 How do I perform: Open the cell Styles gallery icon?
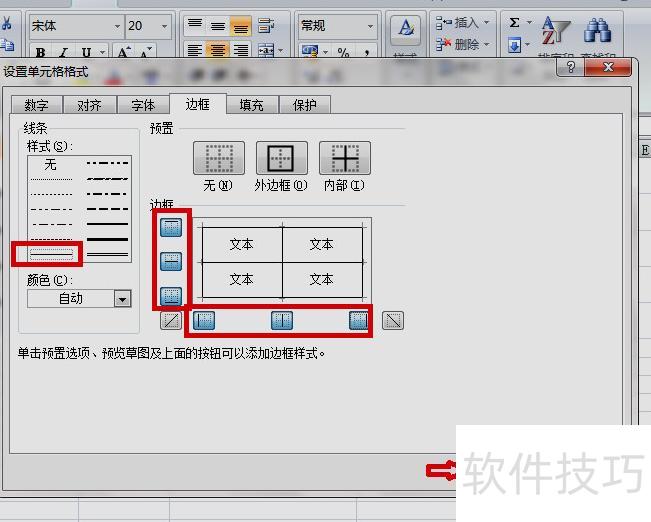(406, 30)
